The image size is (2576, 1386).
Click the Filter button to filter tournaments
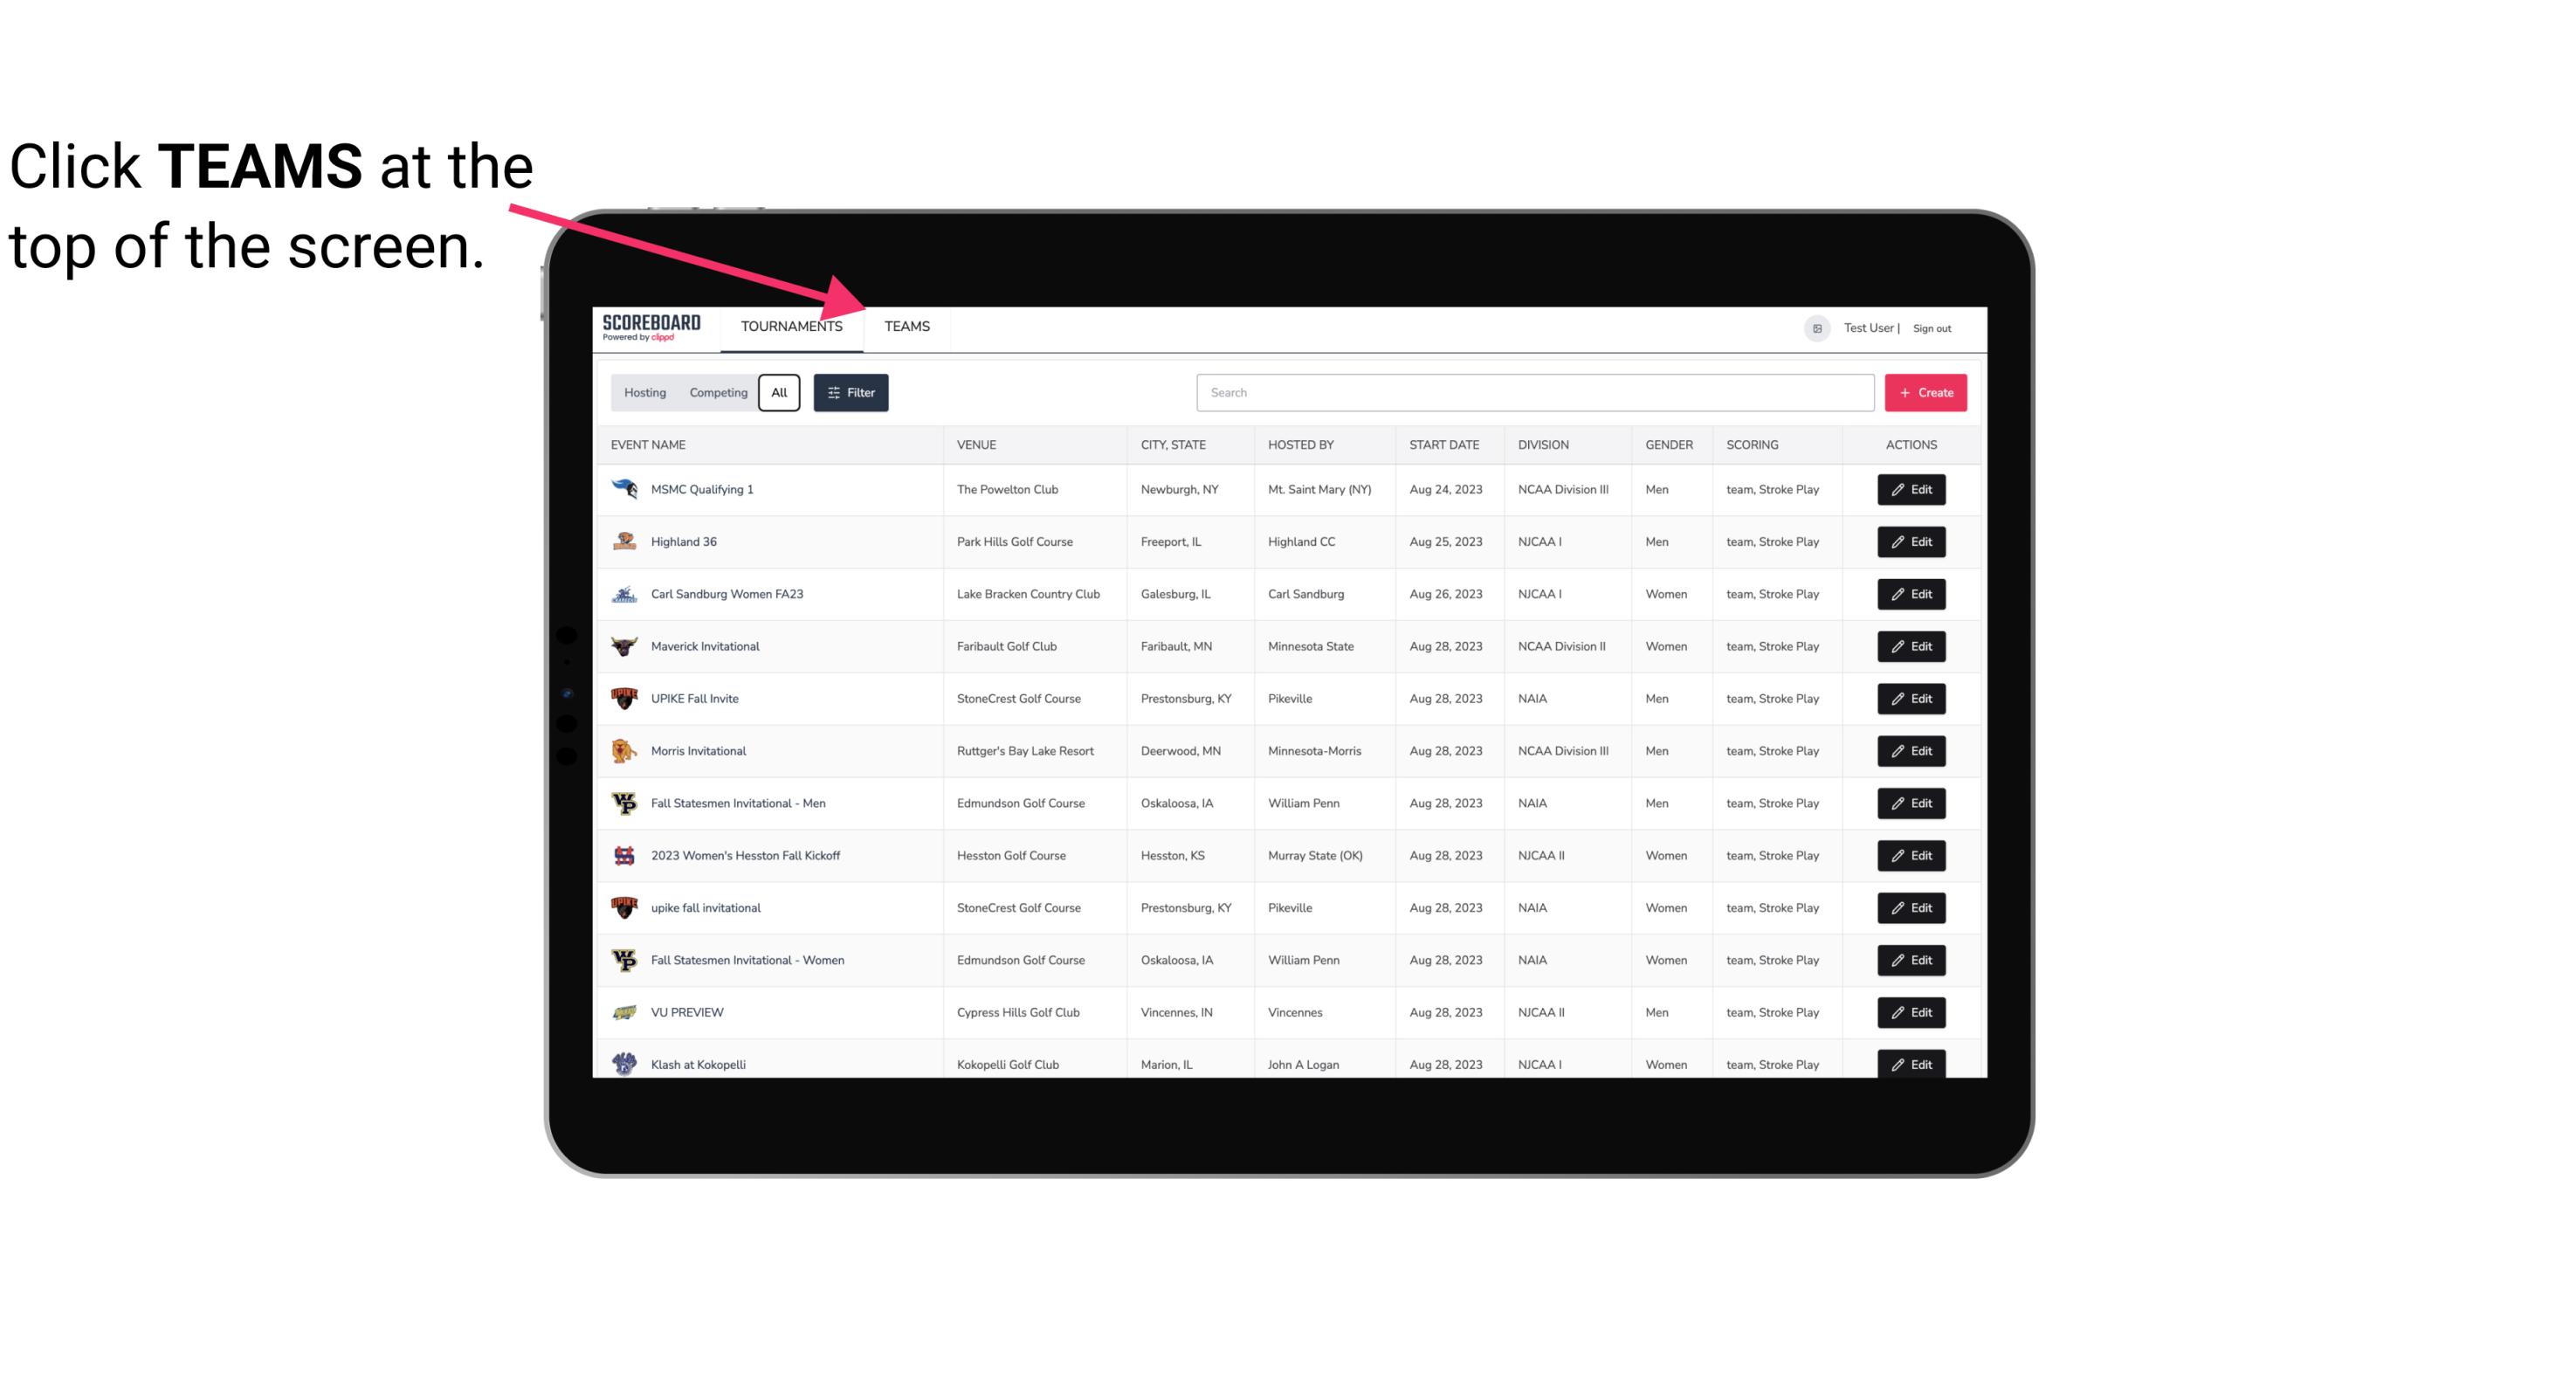pos(851,393)
